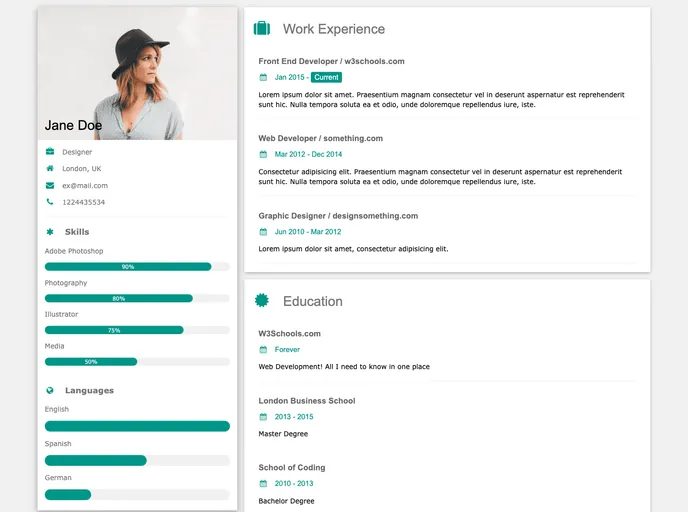Click the London Business School heading
The height and width of the screenshot is (512, 688).
click(x=306, y=401)
